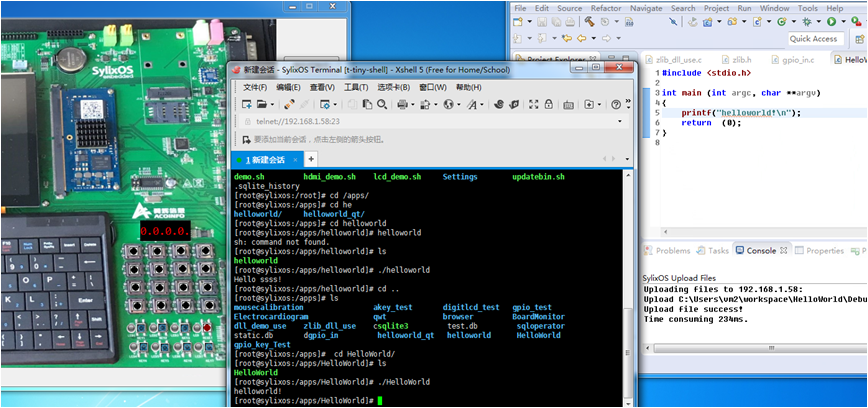Toggle the screen lock icon in Xshell
Image resolution: width=868 pixels, height=408 pixels.
coord(549,104)
